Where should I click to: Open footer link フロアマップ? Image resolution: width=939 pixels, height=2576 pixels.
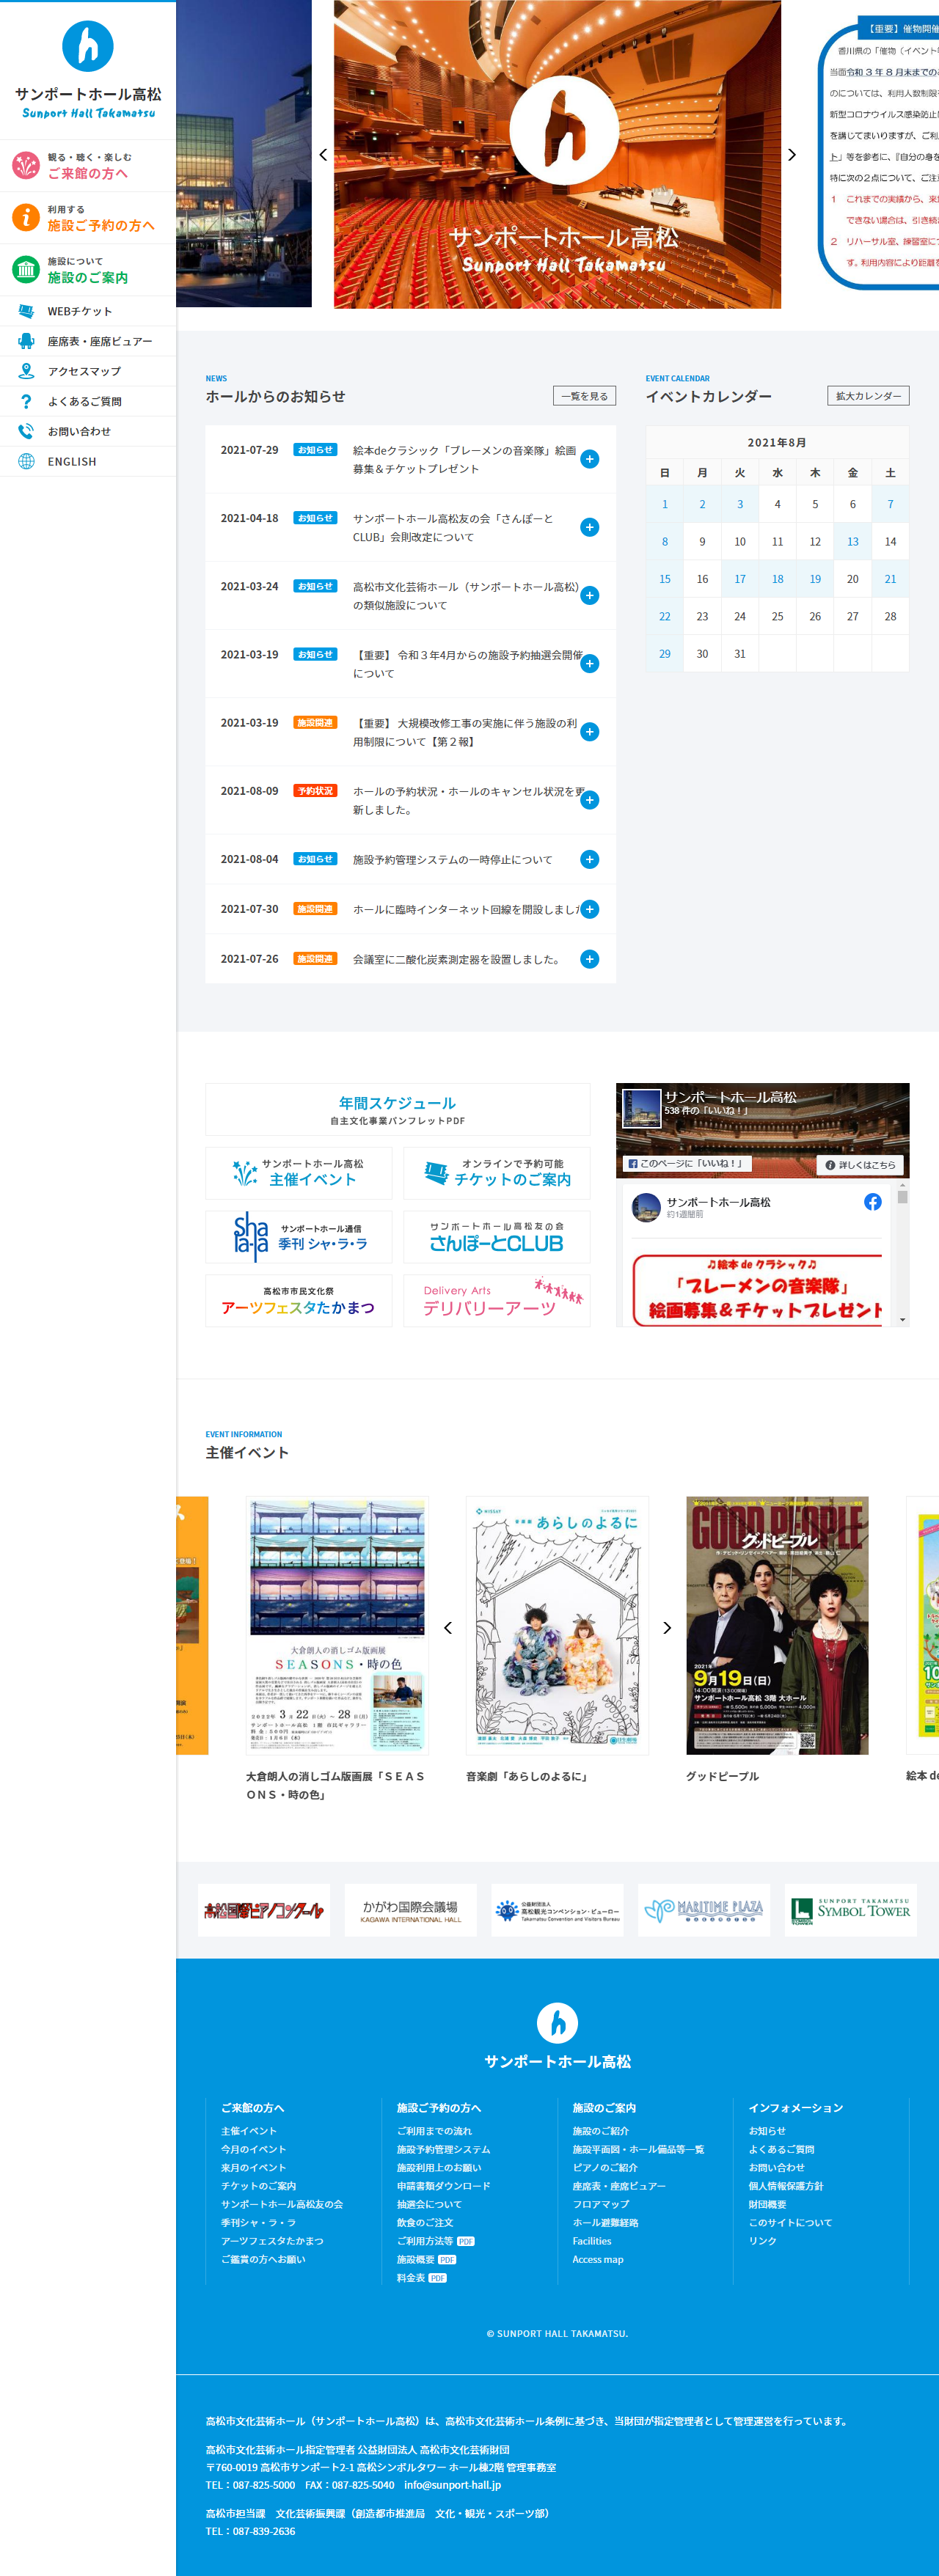coord(600,2204)
